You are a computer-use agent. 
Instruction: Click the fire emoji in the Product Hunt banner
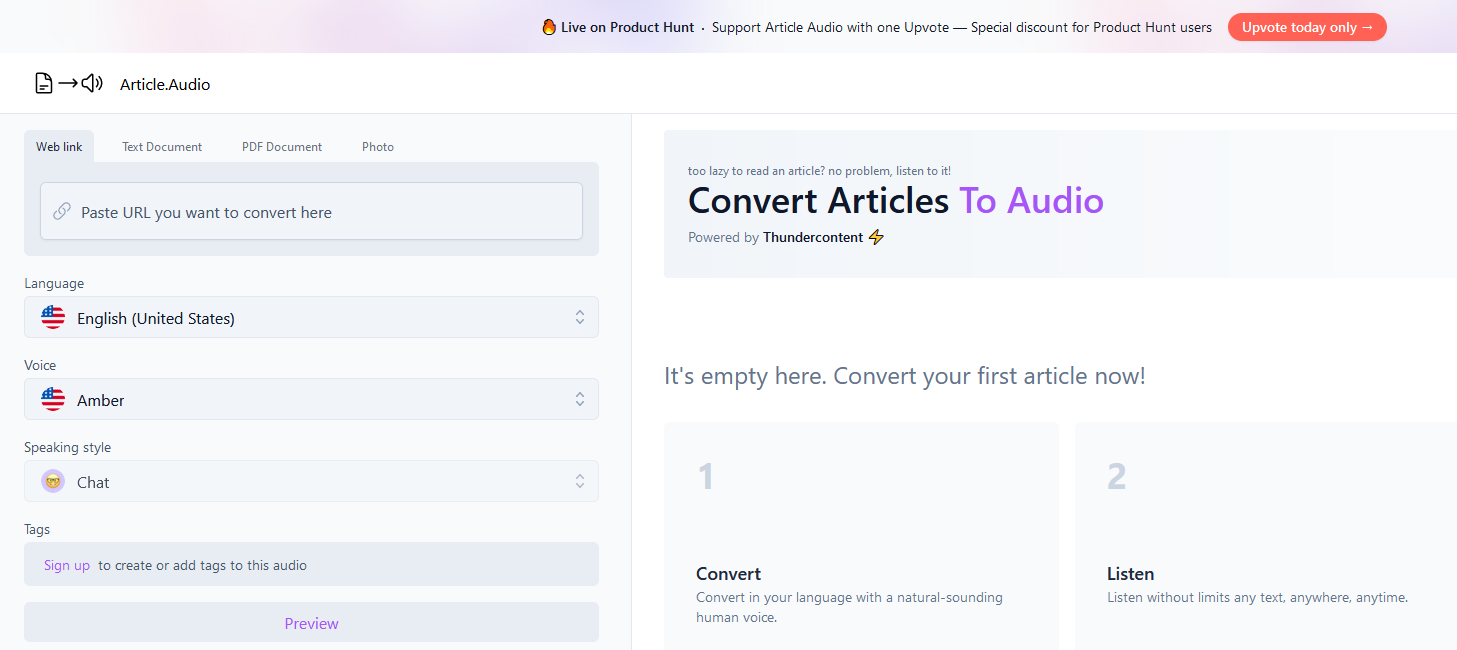pyautogui.click(x=550, y=27)
